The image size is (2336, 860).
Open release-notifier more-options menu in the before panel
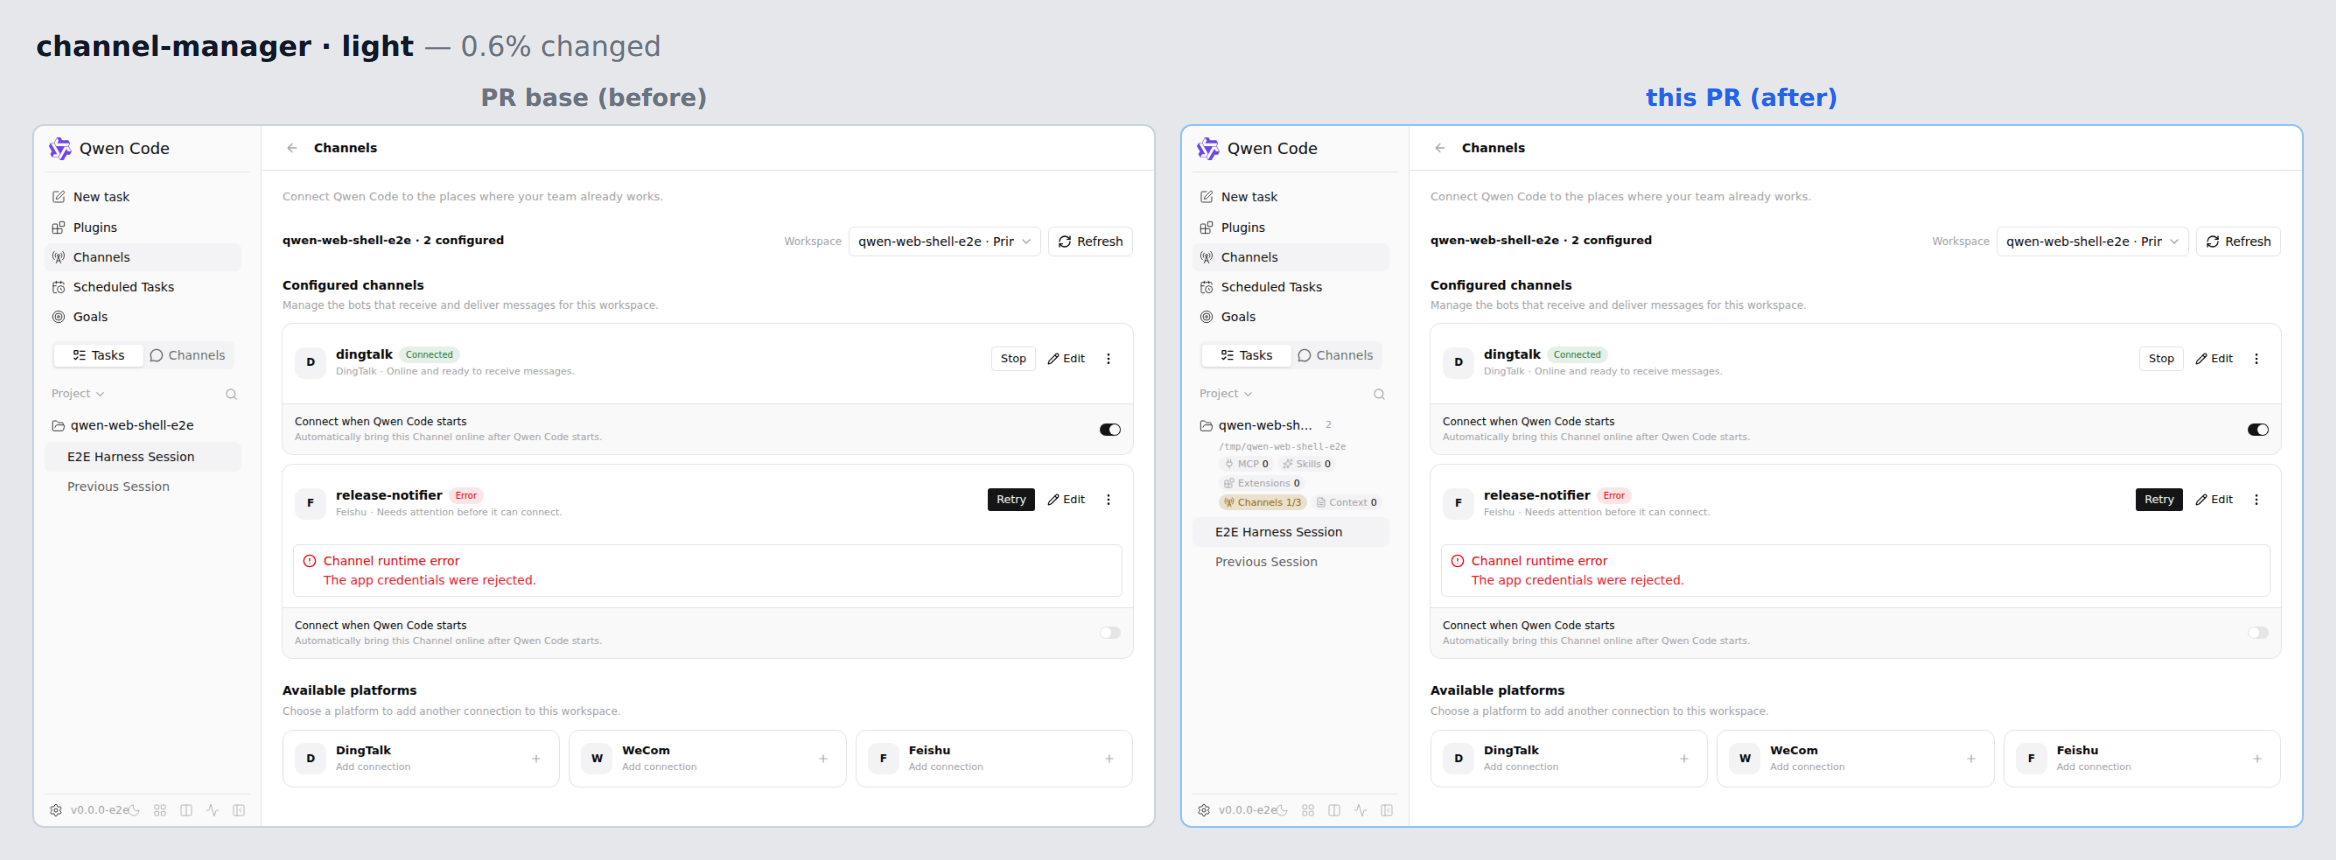tap(1108, 500)
